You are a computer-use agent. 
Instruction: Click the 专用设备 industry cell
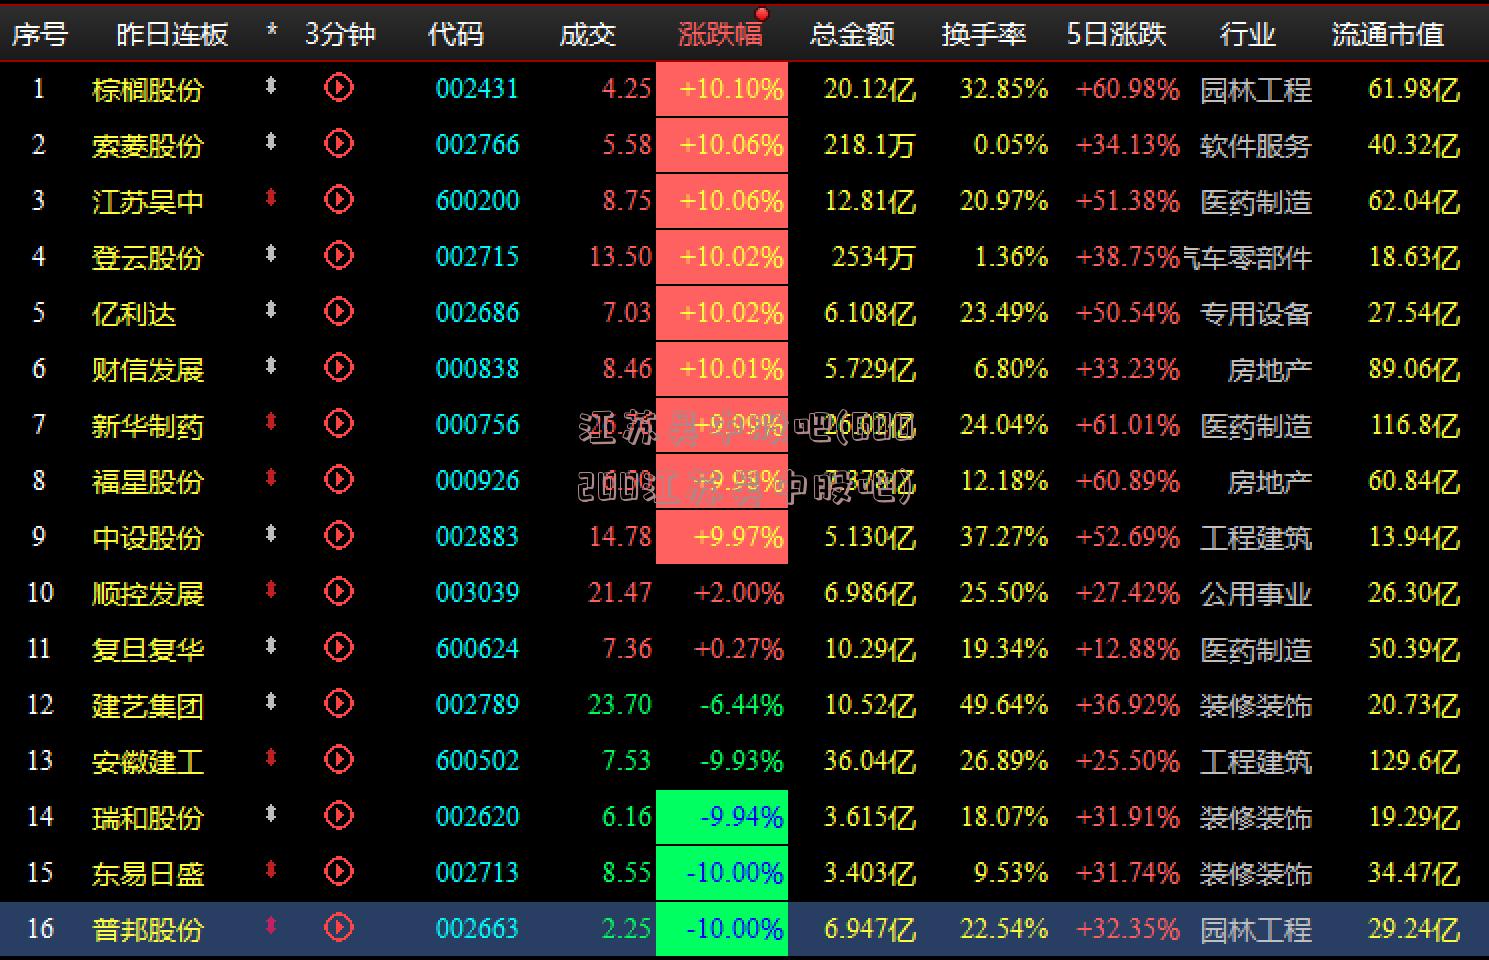point(1256,314)
